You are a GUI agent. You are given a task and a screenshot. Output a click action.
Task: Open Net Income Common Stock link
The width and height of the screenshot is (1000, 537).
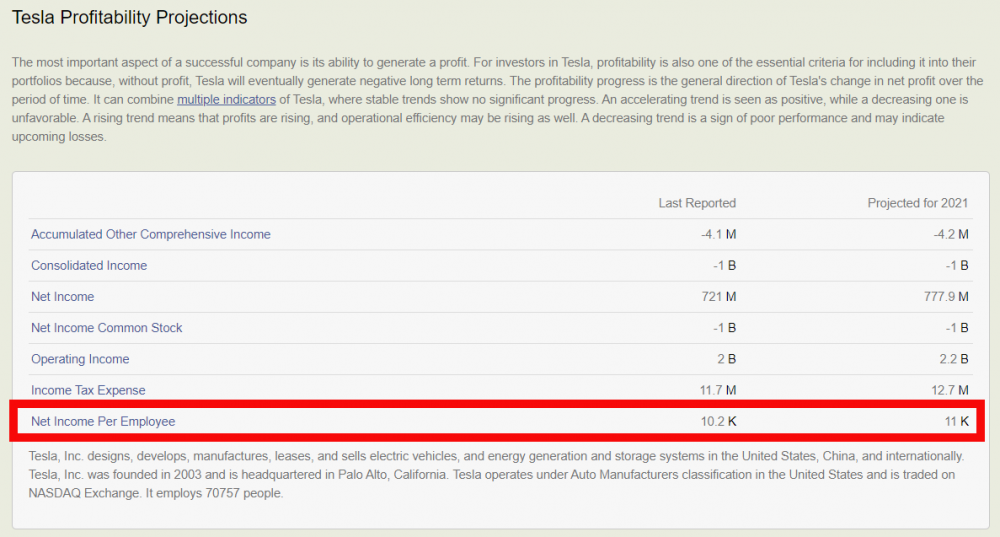107,327
